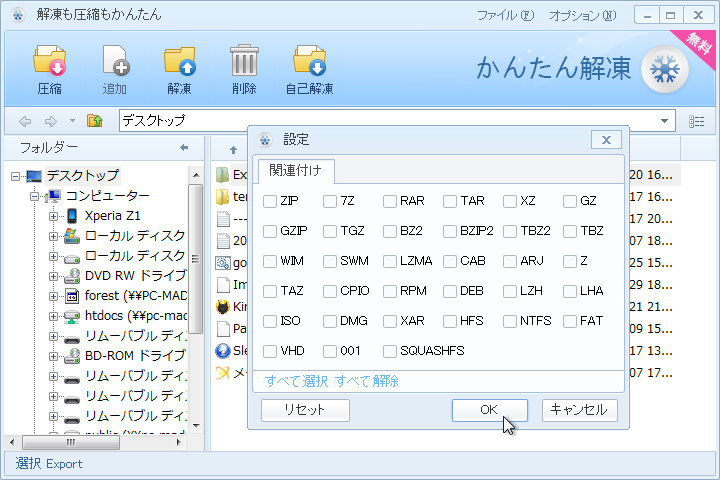This screenshot has height=480, width=720.
Task: Collapse the フォルダー panel with the arrow
Action: coord(184,147)
